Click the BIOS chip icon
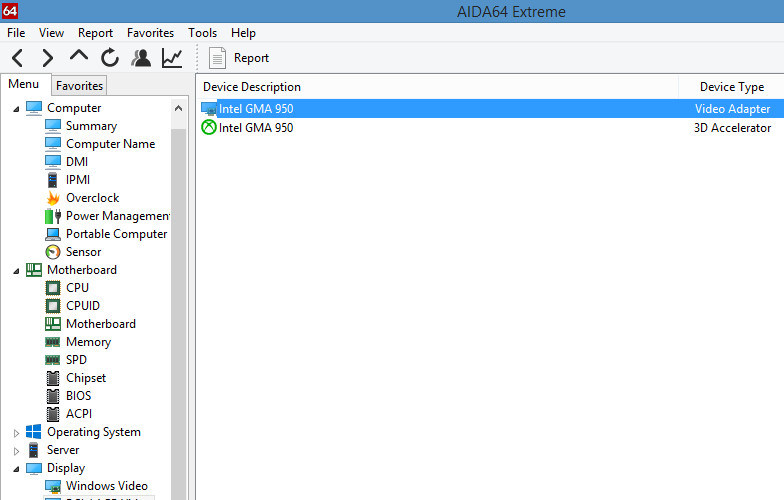 click(x=52, y=396)
